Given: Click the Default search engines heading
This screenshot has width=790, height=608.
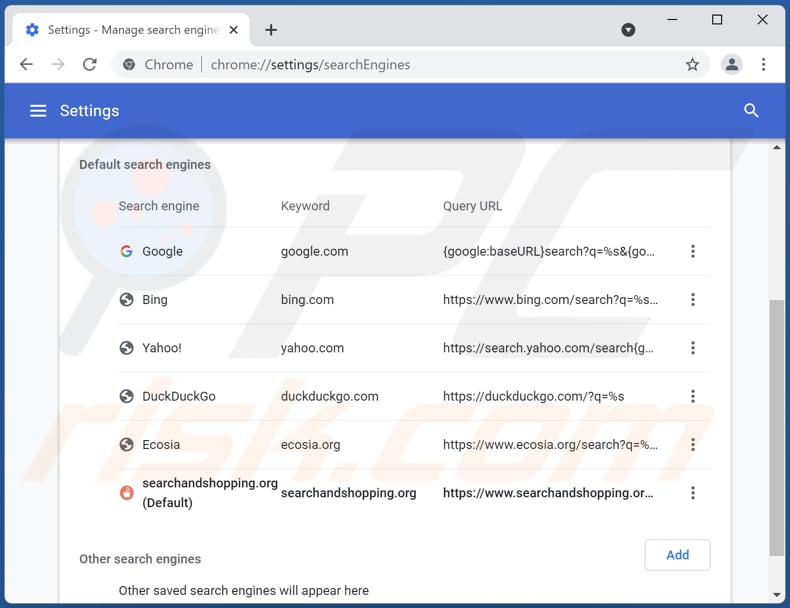Looking at the screenshot, I should click(145, 165).
